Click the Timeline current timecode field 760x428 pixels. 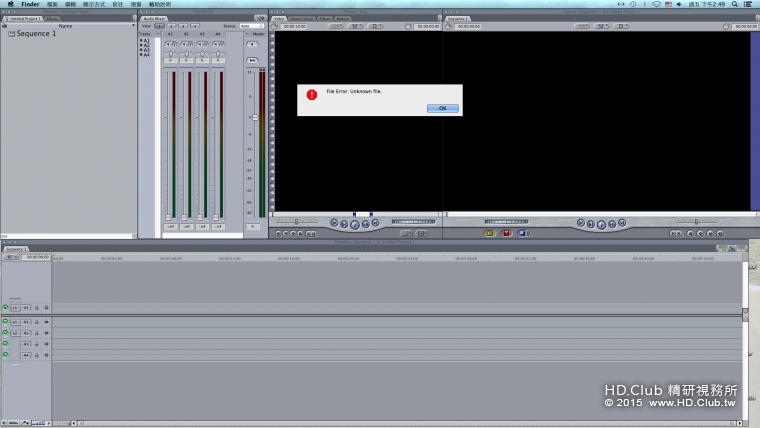(38, 257)
